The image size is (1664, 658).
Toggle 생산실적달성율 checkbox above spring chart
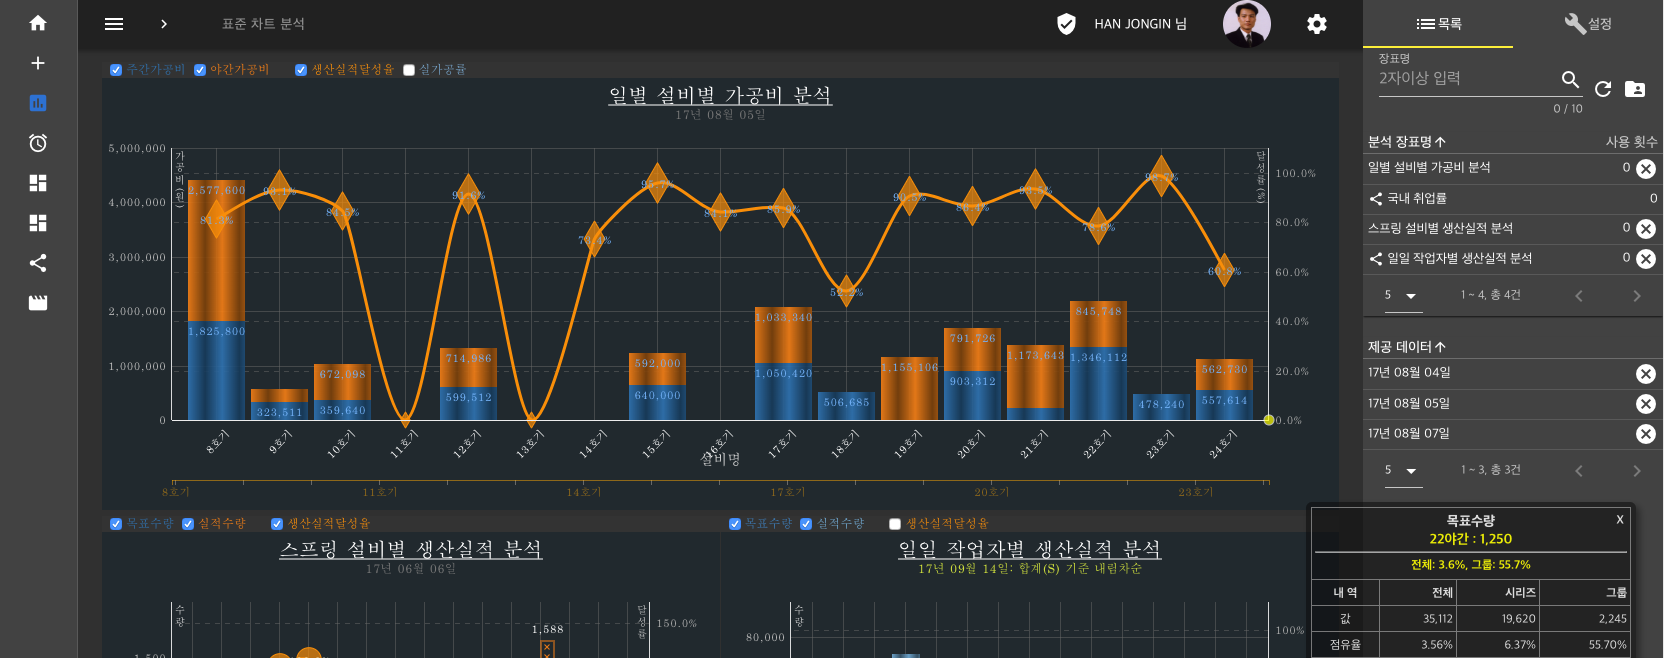tap(277, 524)
